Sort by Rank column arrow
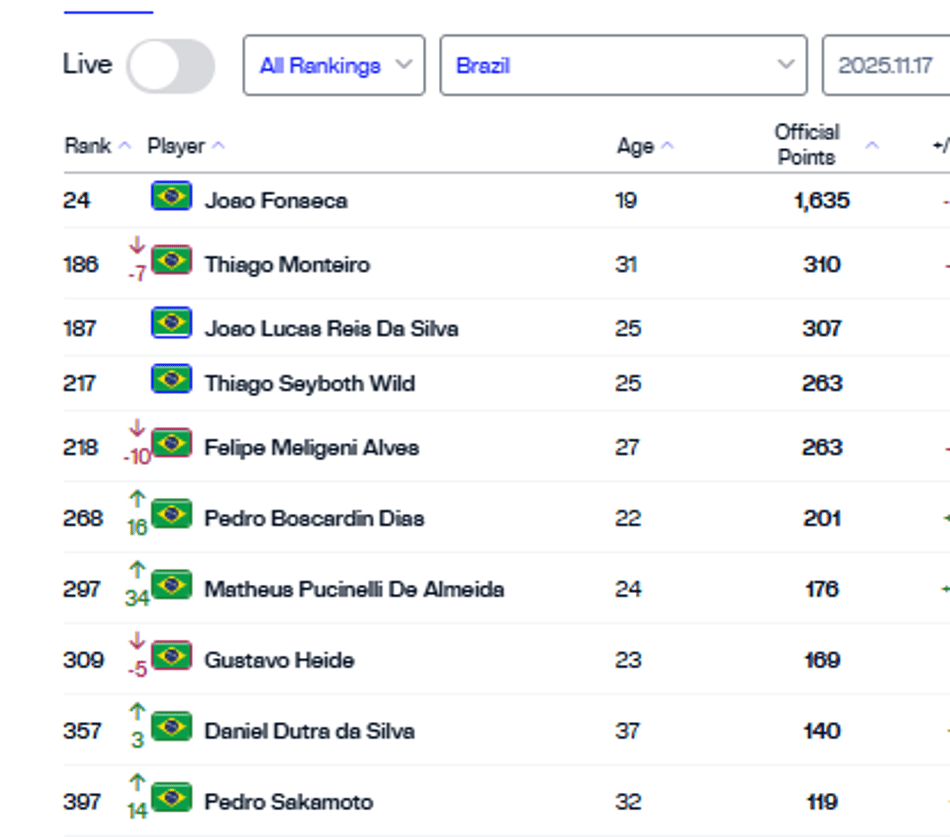Screen dimensions: 950x837 pyautogui.click(x=125, y=146)
